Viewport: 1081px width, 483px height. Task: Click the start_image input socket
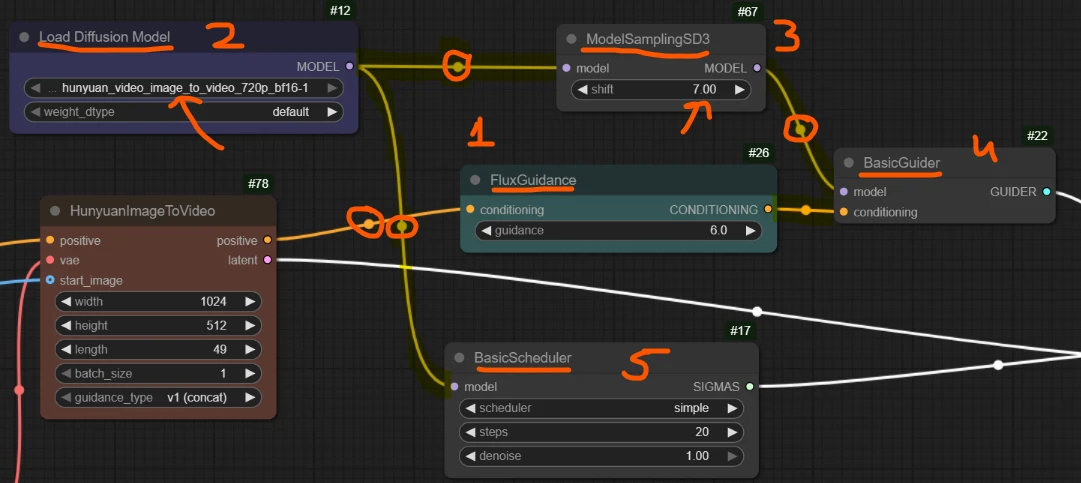[50, 280]
